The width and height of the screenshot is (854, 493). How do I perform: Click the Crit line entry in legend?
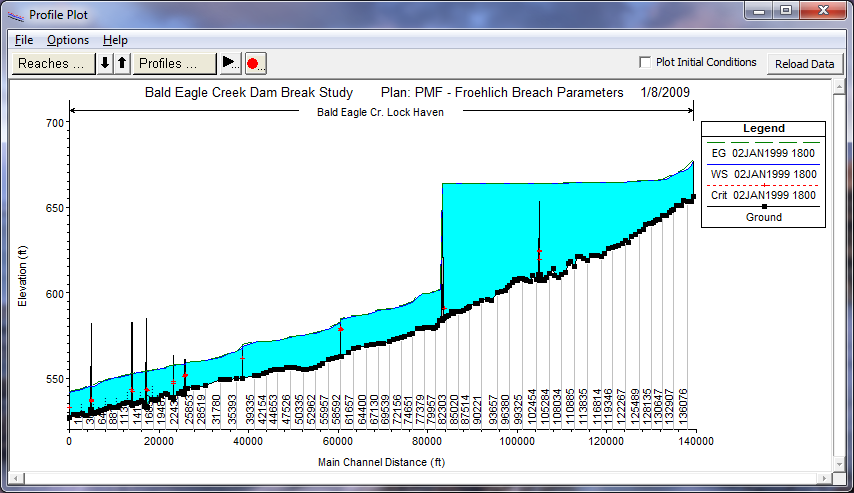[x=763, y=196]
